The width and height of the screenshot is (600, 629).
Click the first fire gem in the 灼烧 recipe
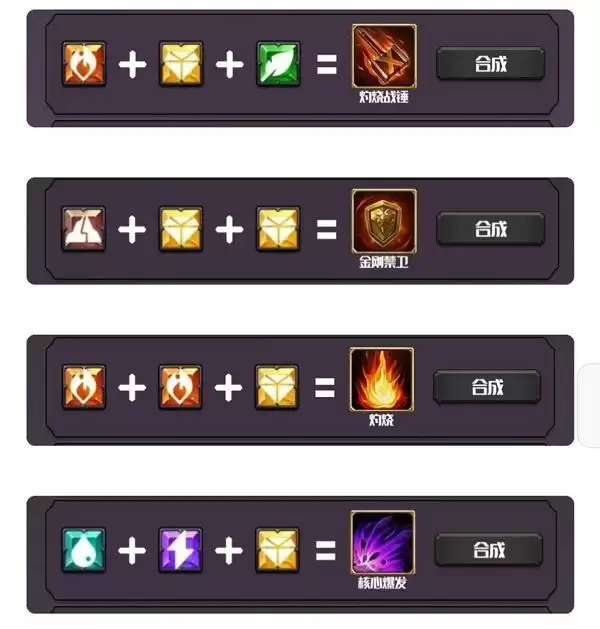(x=84, y=387)
